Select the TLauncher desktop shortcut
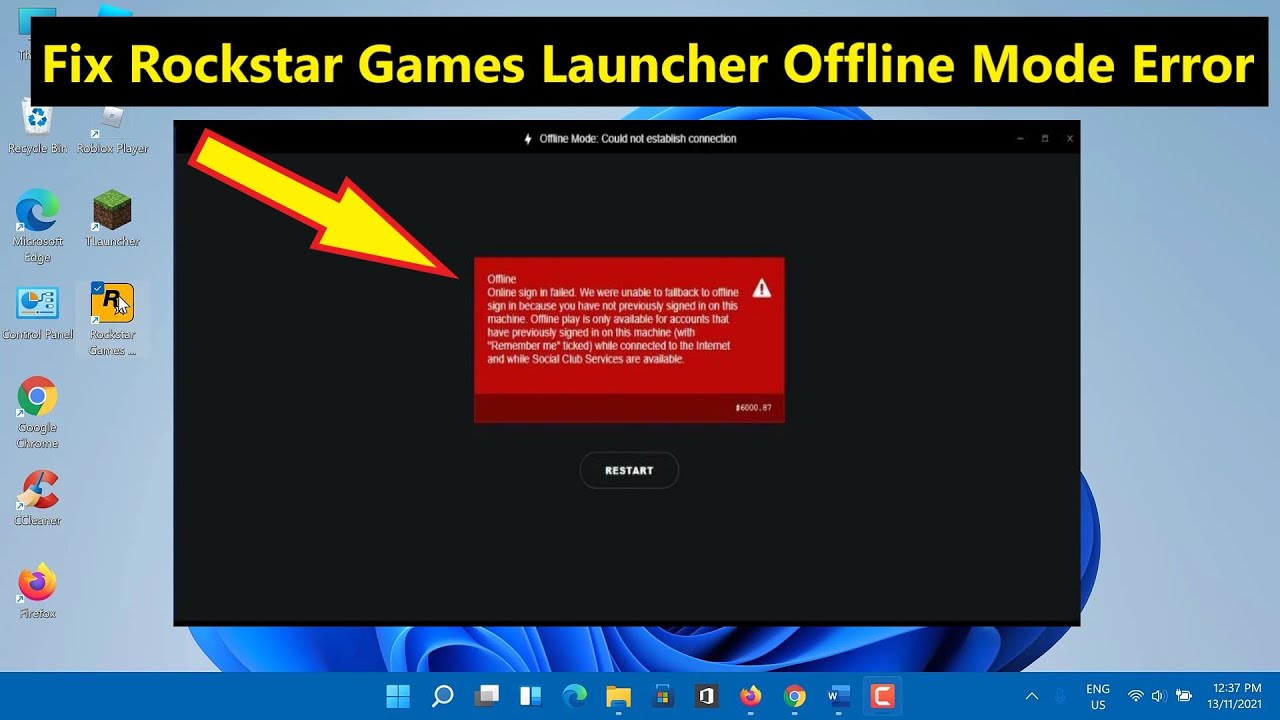 [x=112, y=219]
